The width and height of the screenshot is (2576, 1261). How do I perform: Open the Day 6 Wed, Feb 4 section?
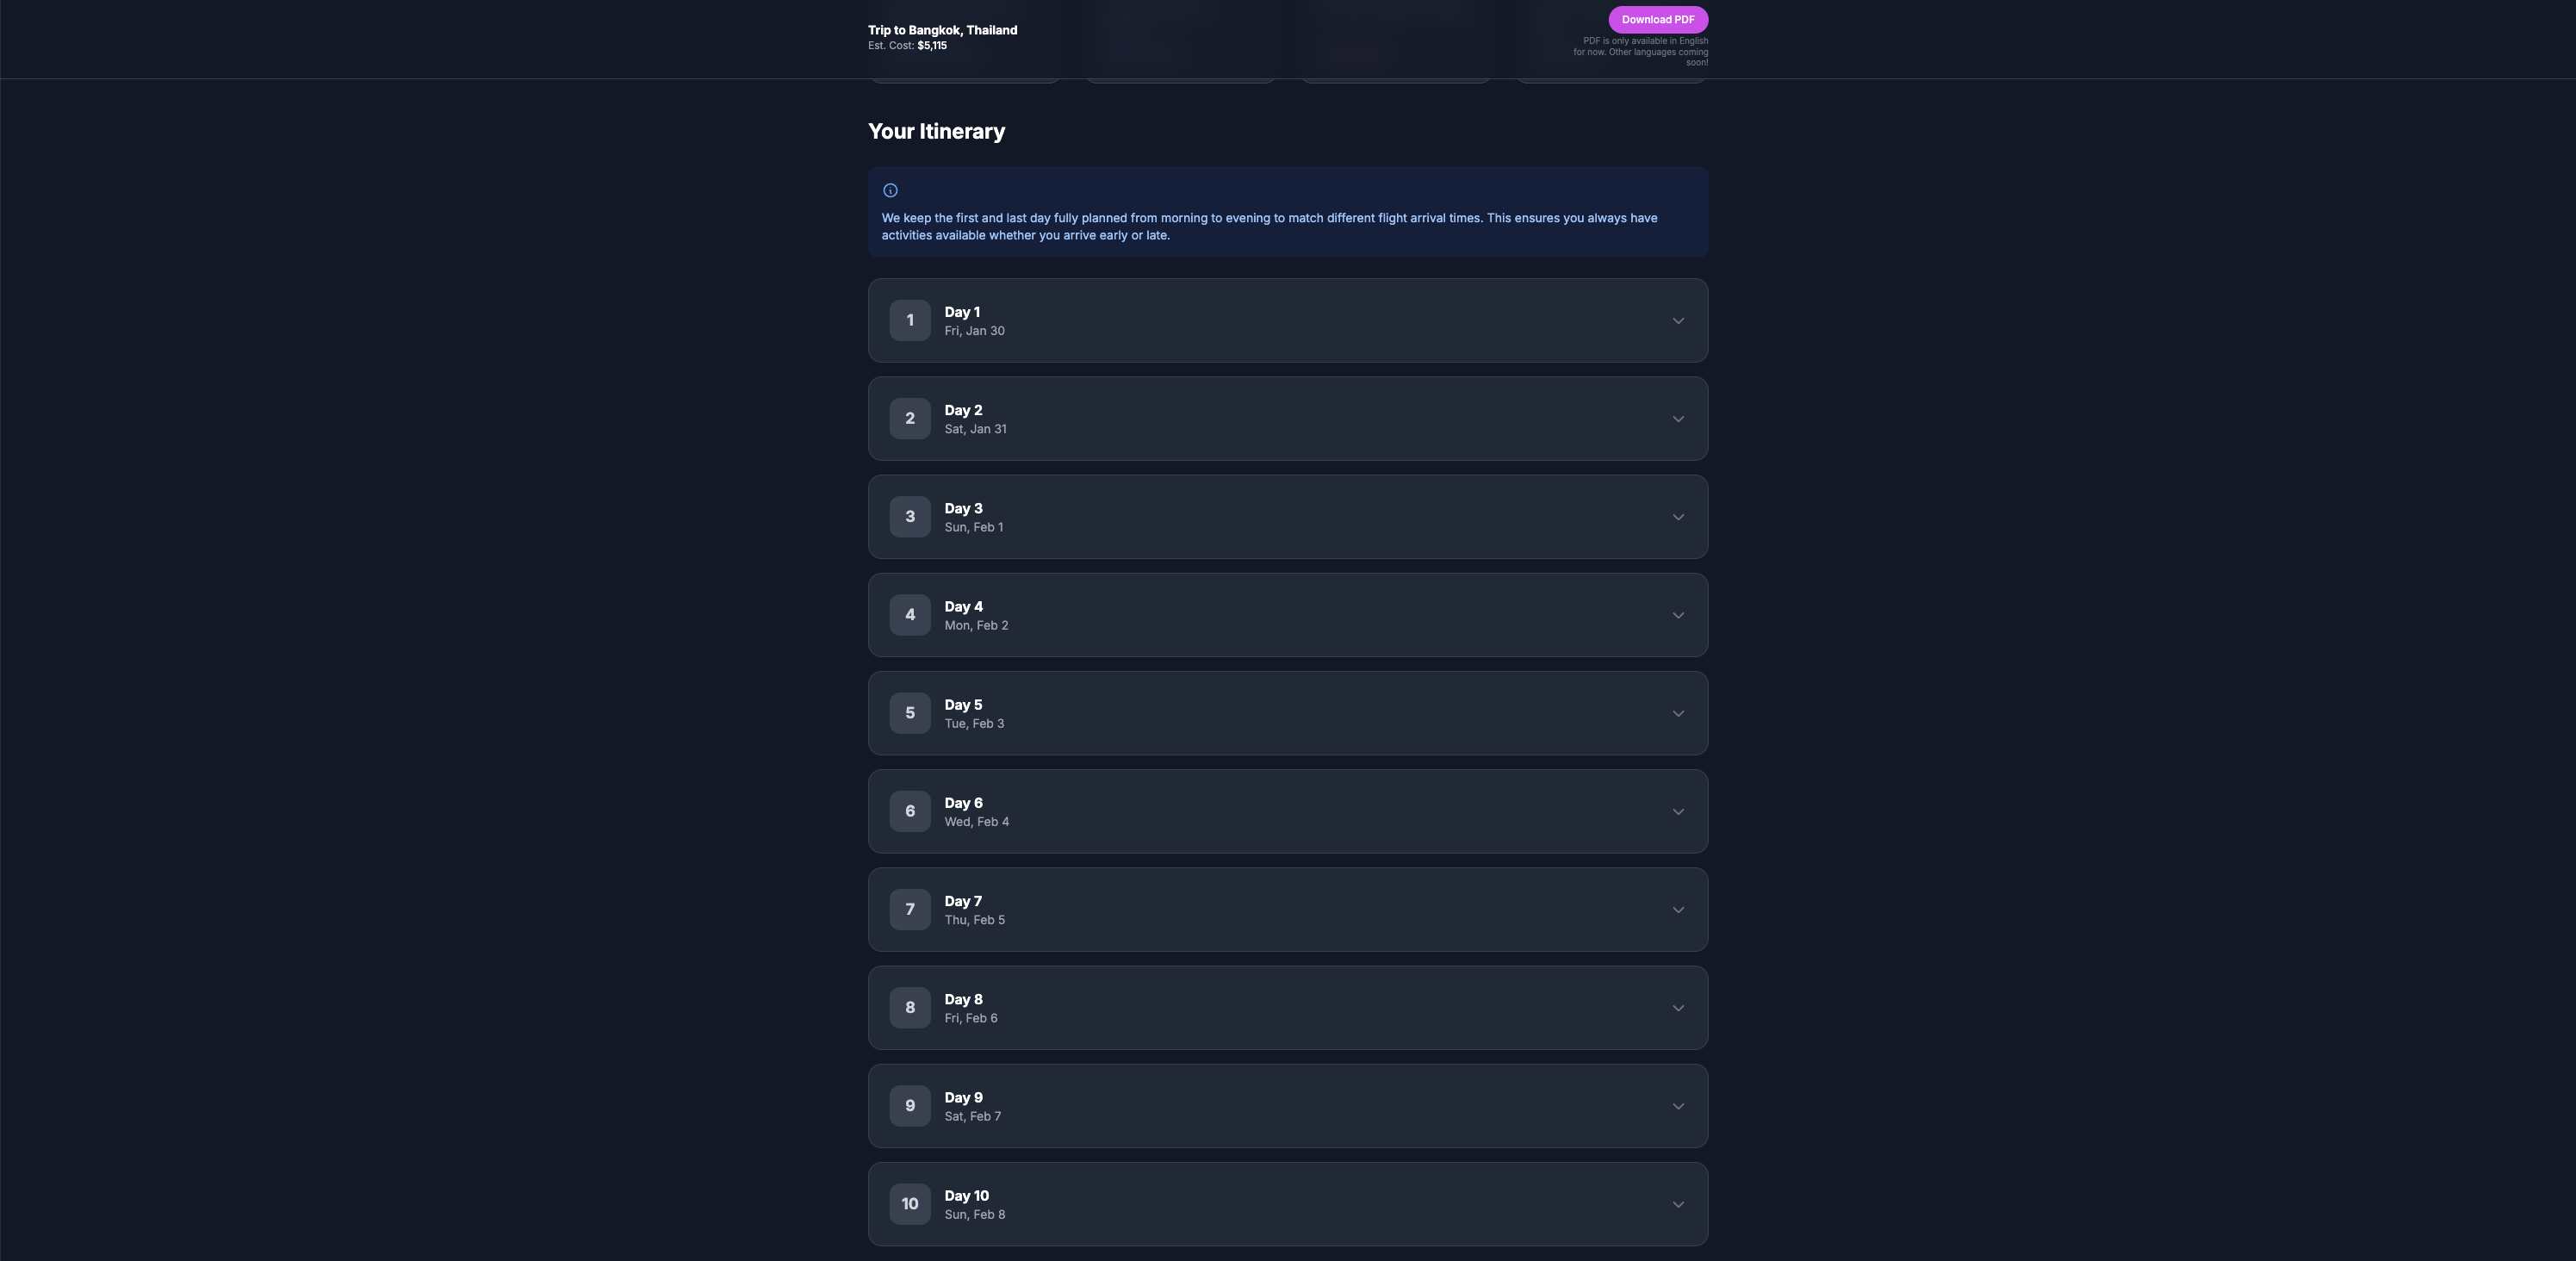point(1287,811)
